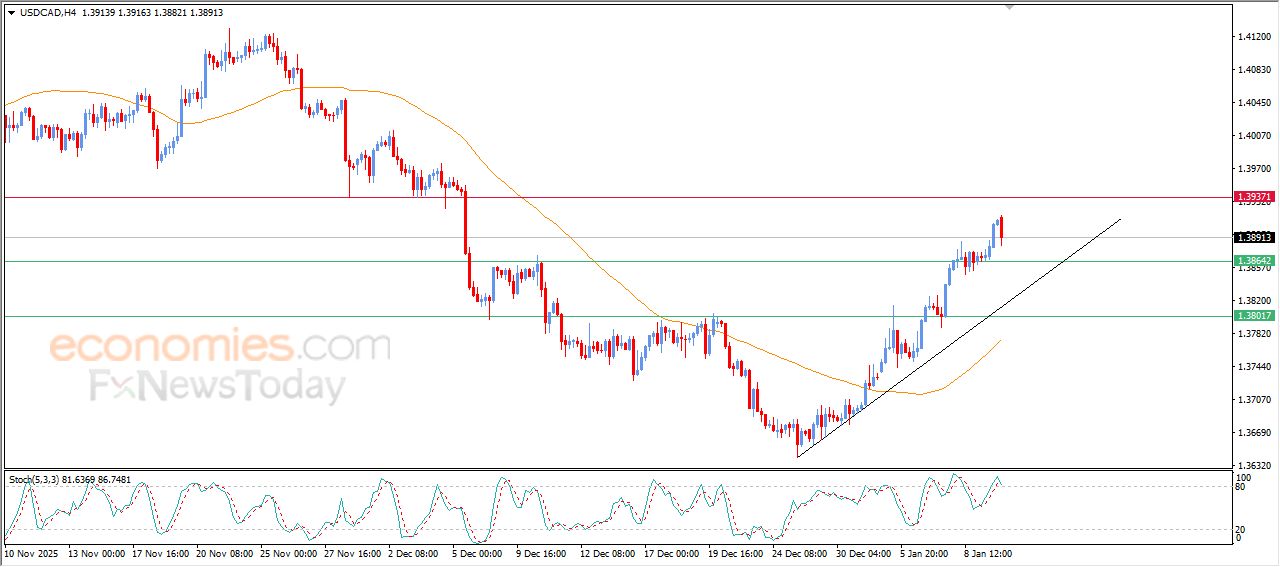
Task: Click the 1.41200 price axis label
Action: pyautogui.click(x=1253, y=36)
